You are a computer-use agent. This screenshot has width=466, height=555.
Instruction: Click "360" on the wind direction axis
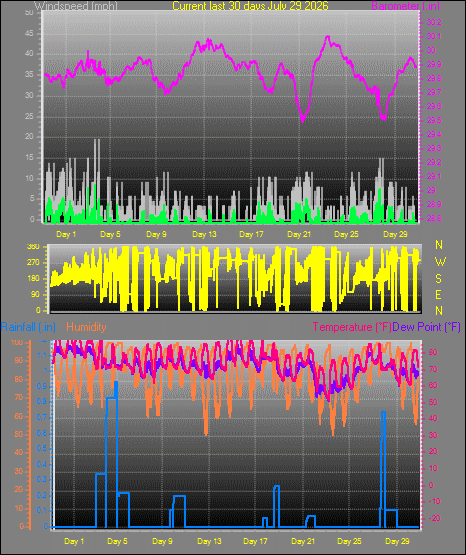pos(33,247)
